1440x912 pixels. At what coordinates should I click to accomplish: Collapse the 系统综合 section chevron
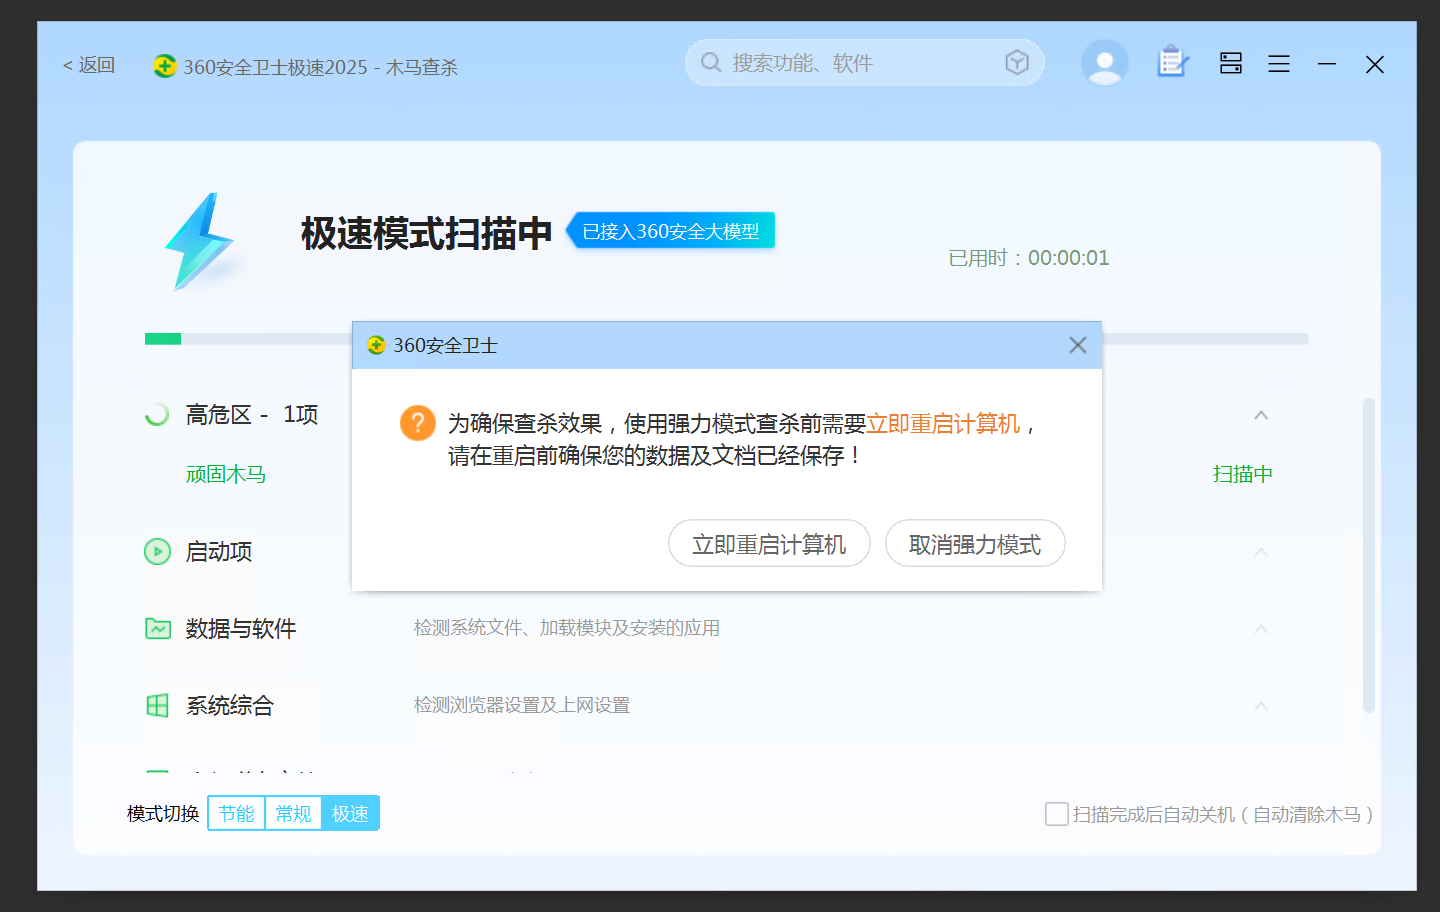tap(1261, 706)
